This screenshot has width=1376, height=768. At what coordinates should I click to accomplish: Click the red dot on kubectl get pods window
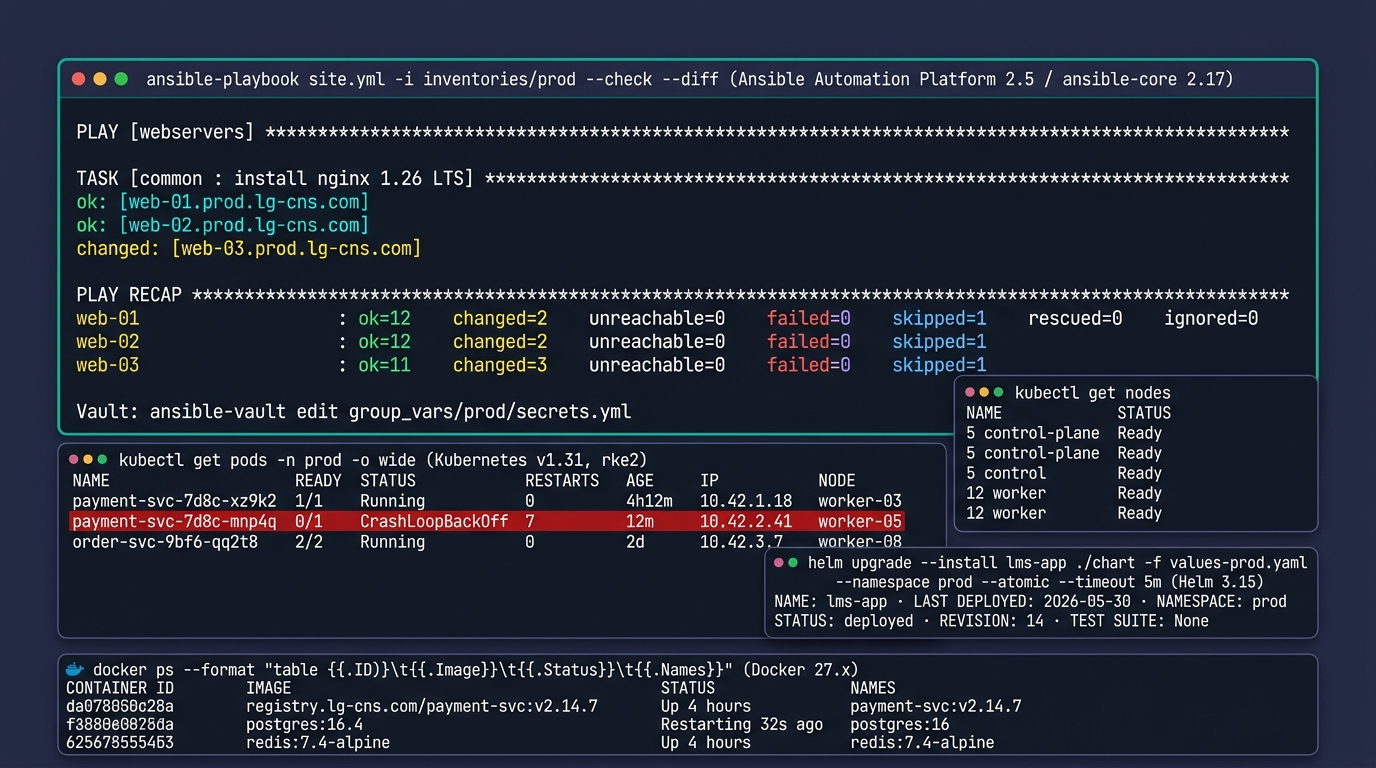click(73, 460)
